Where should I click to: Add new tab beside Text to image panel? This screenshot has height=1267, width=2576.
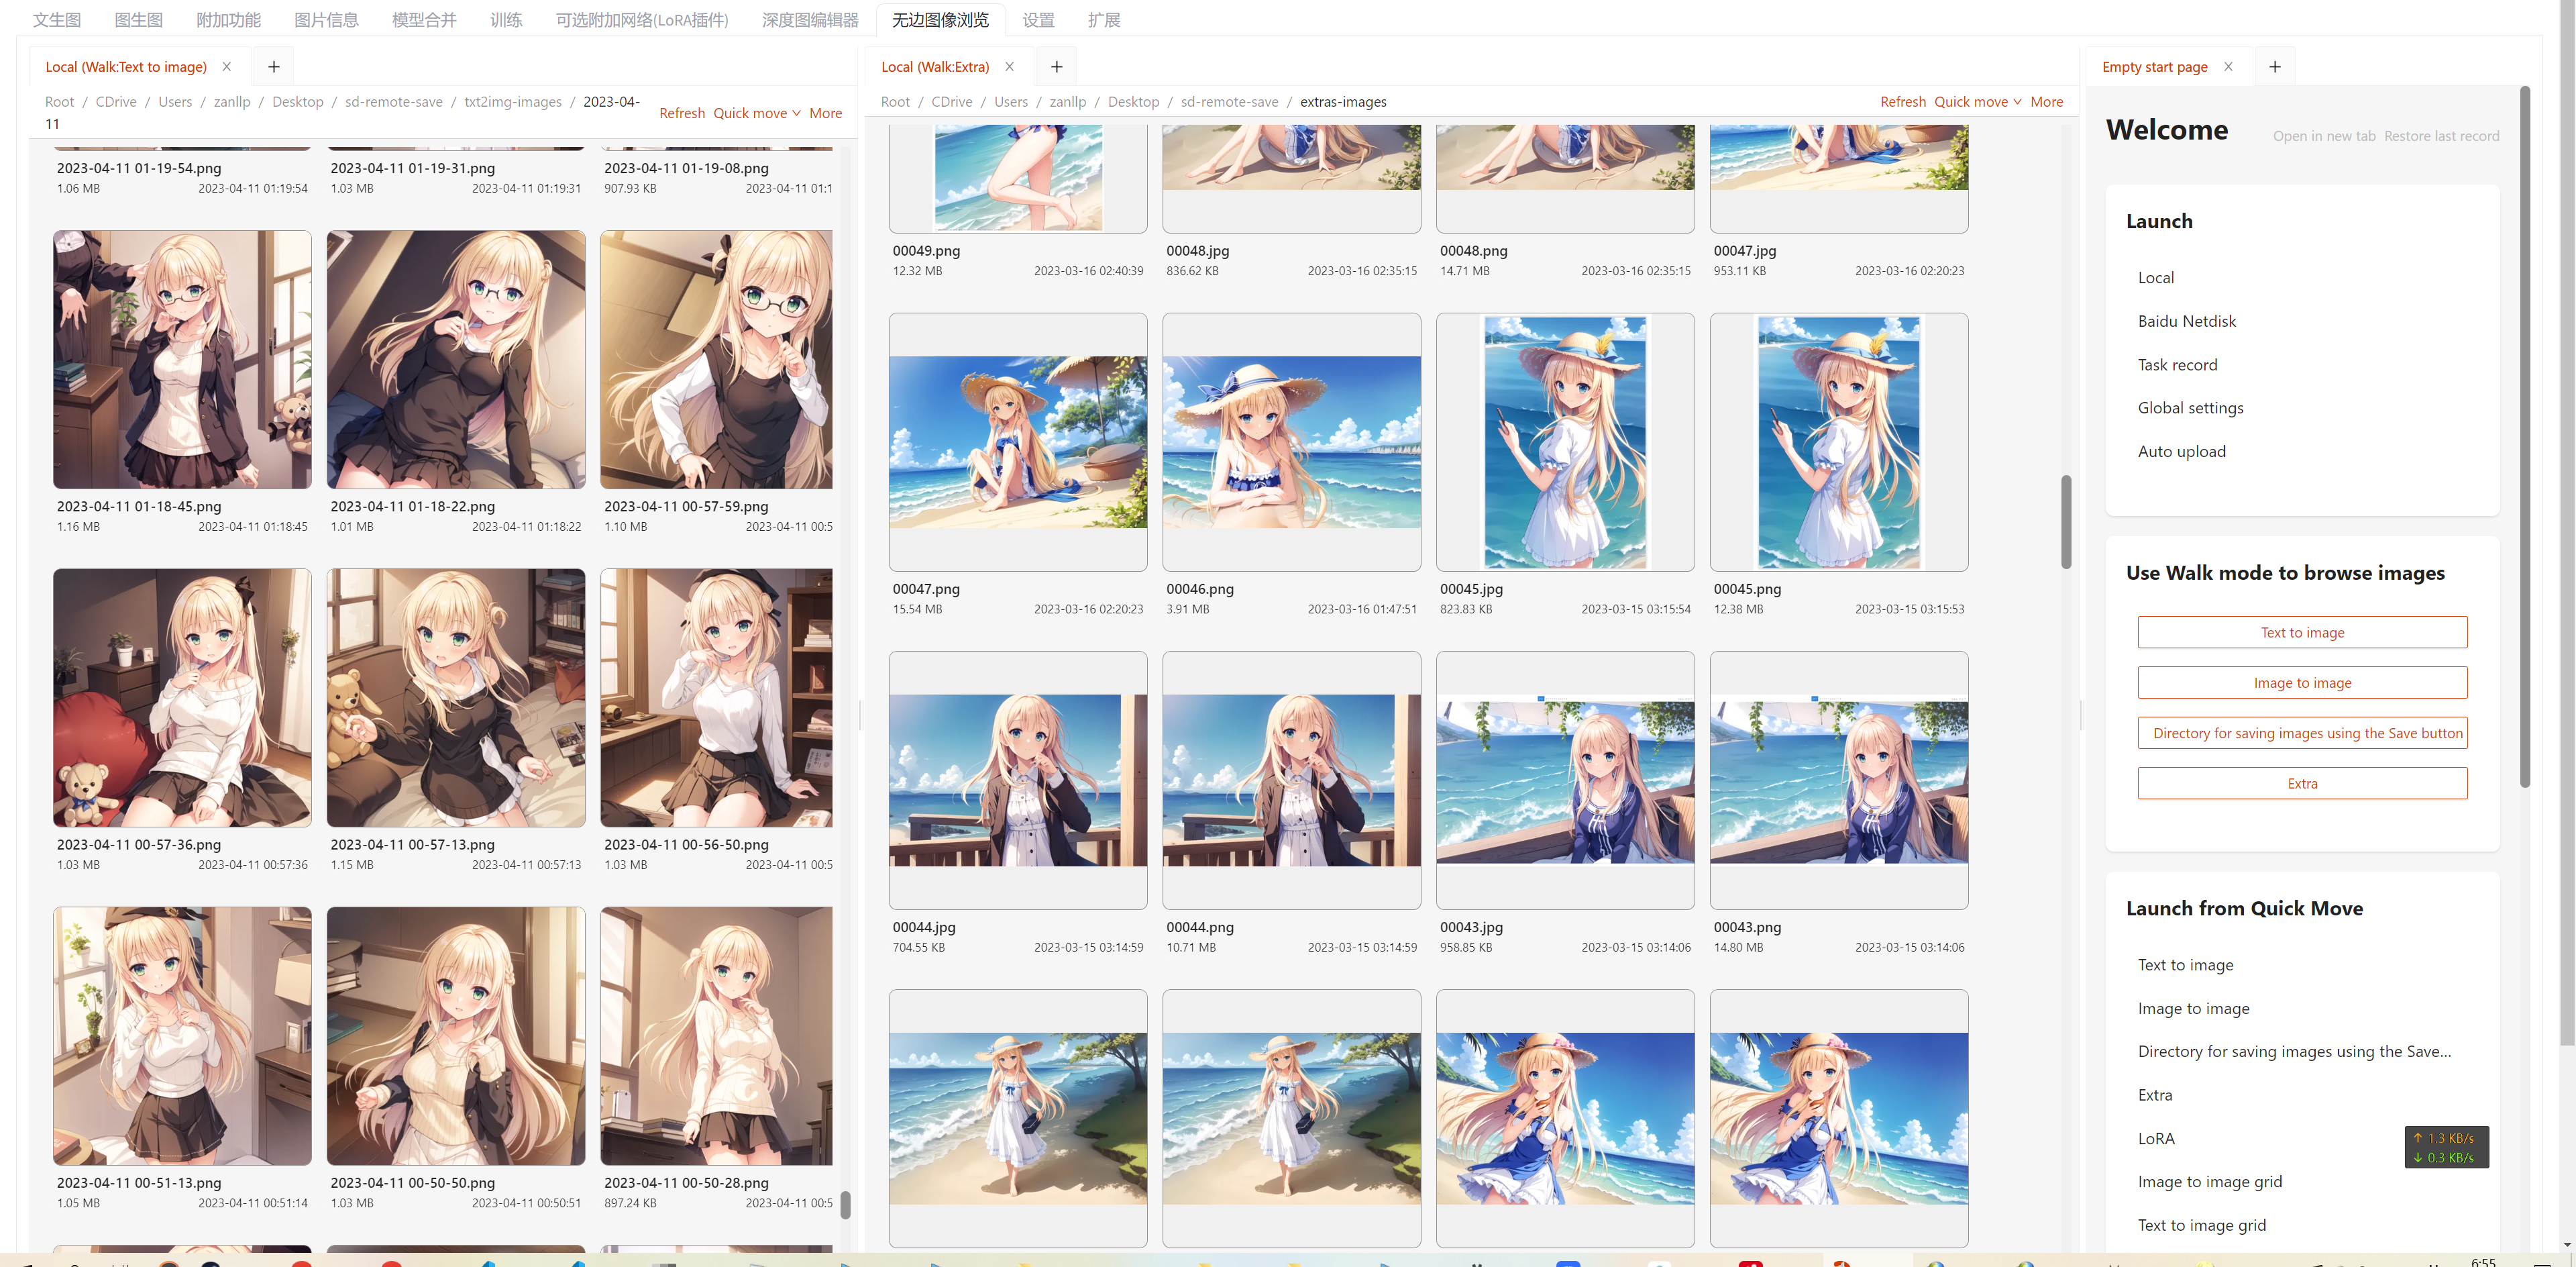click(273, 67)
